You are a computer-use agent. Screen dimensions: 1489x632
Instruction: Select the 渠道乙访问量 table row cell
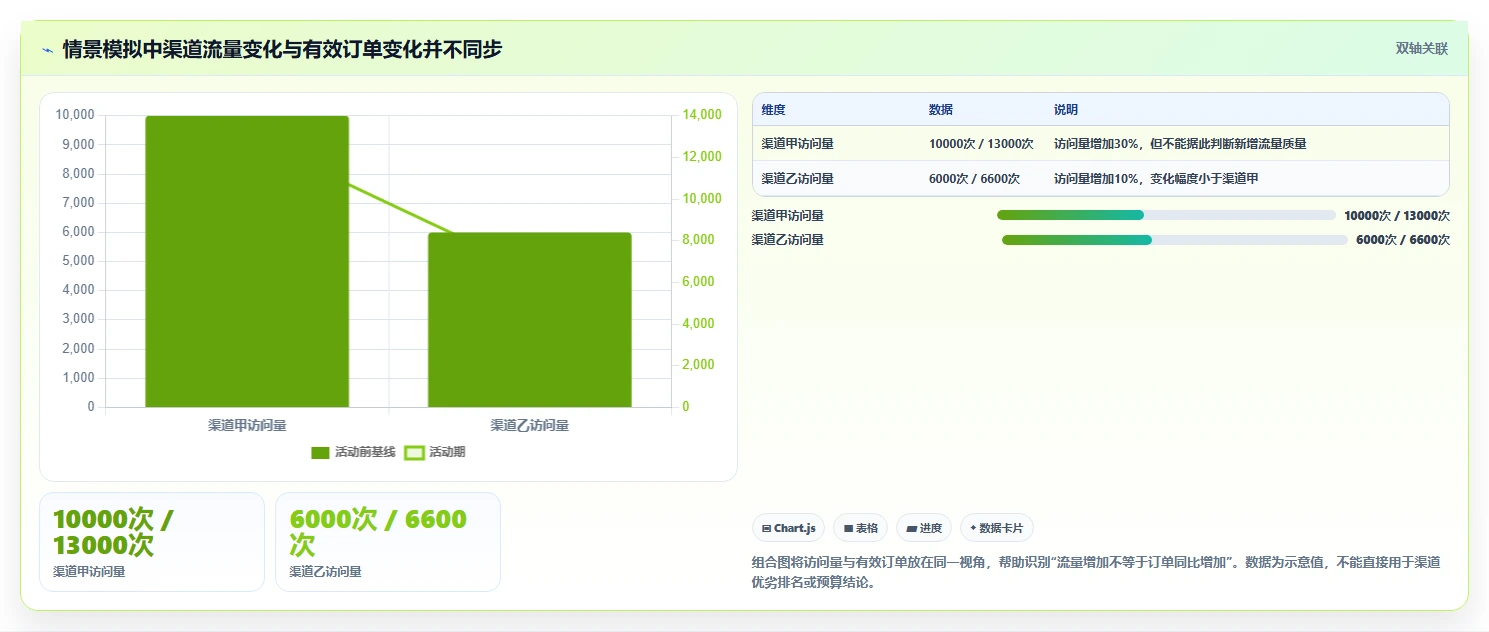click(798, 179)
